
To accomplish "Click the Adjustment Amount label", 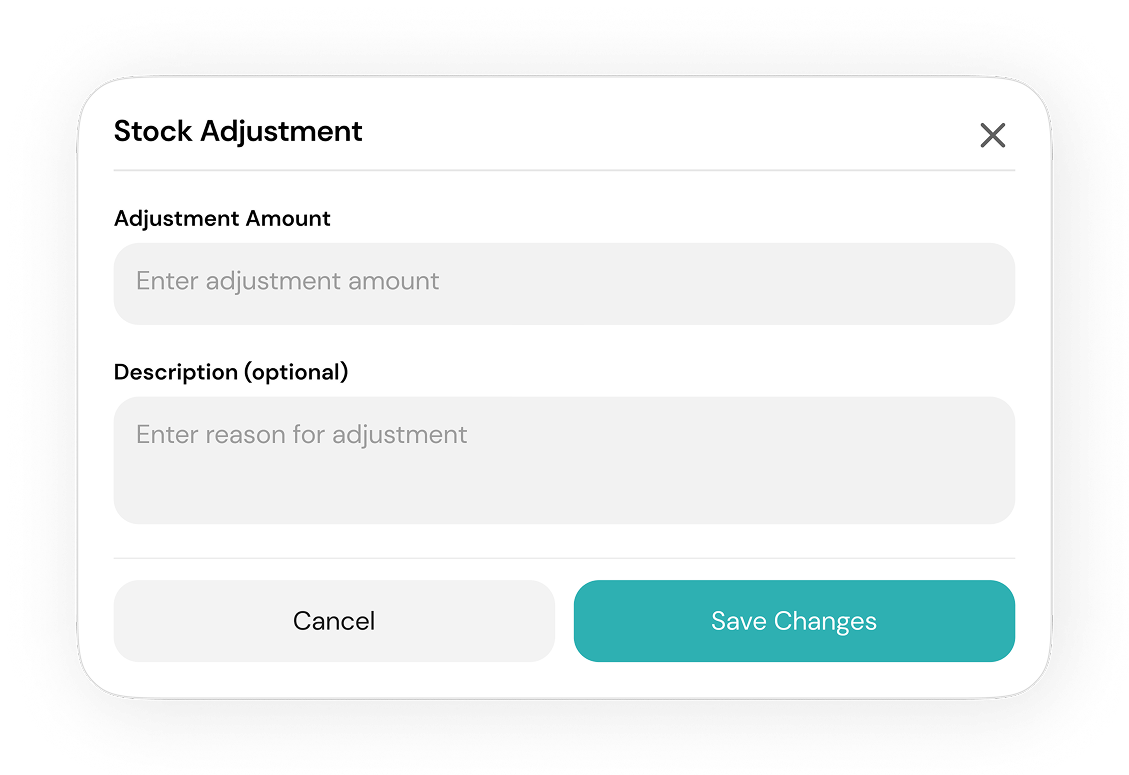I will coord(222,218).
